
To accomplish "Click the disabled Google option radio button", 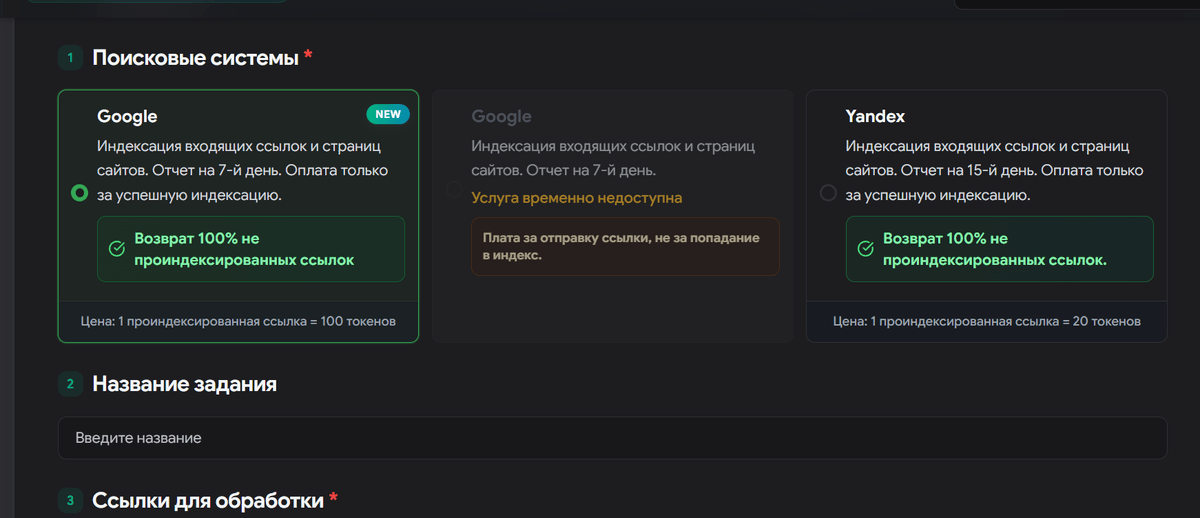I will point(454,190).
